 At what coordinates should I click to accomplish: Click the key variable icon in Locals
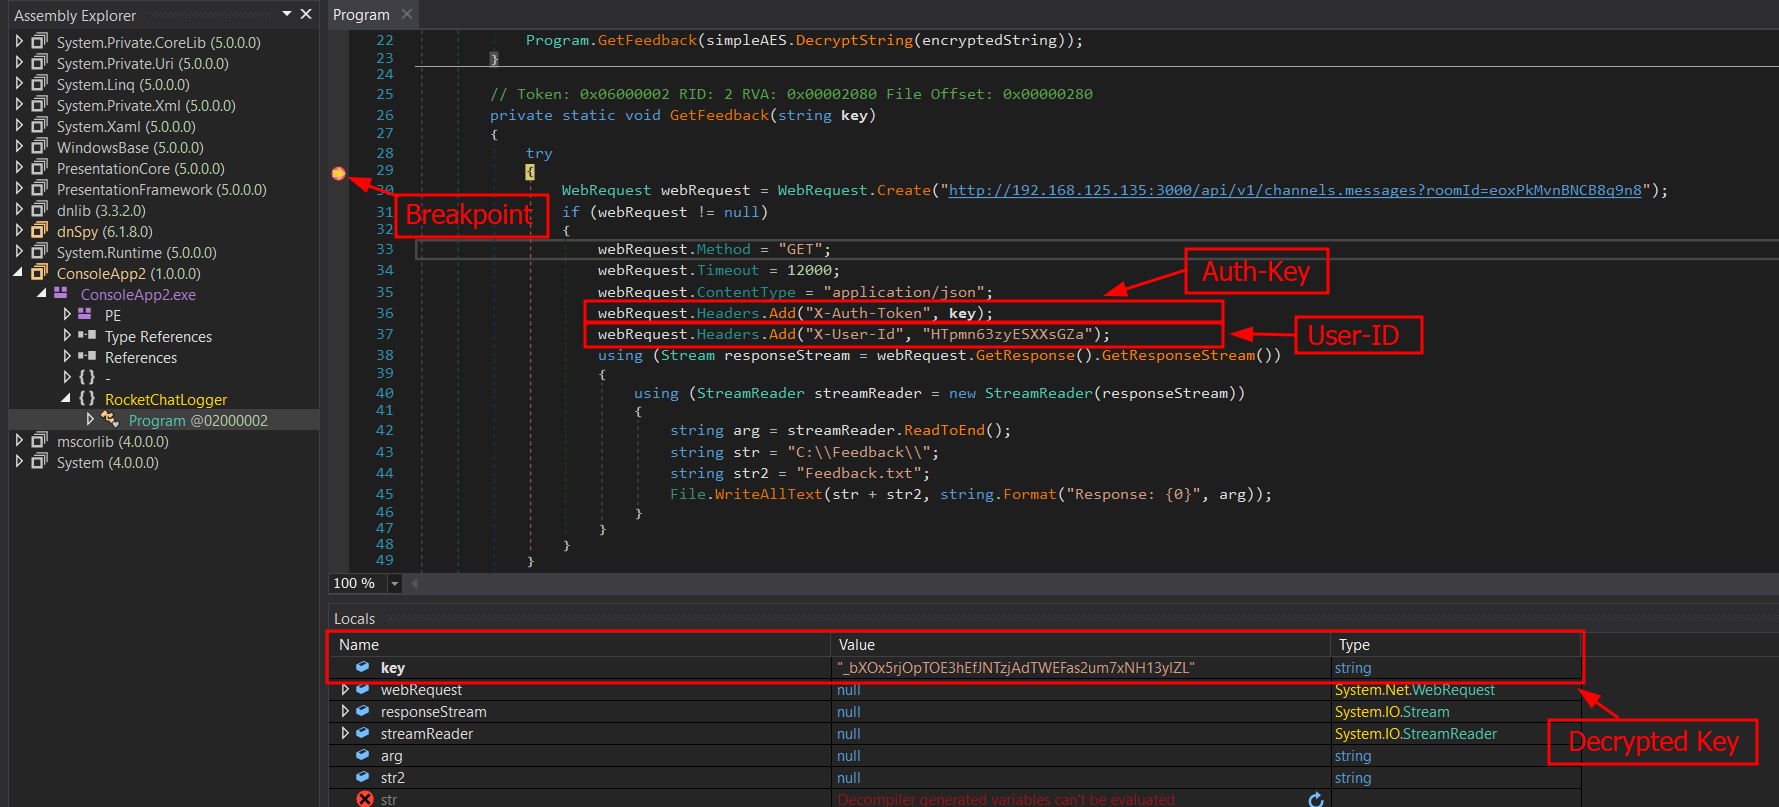tap(363, 667)
